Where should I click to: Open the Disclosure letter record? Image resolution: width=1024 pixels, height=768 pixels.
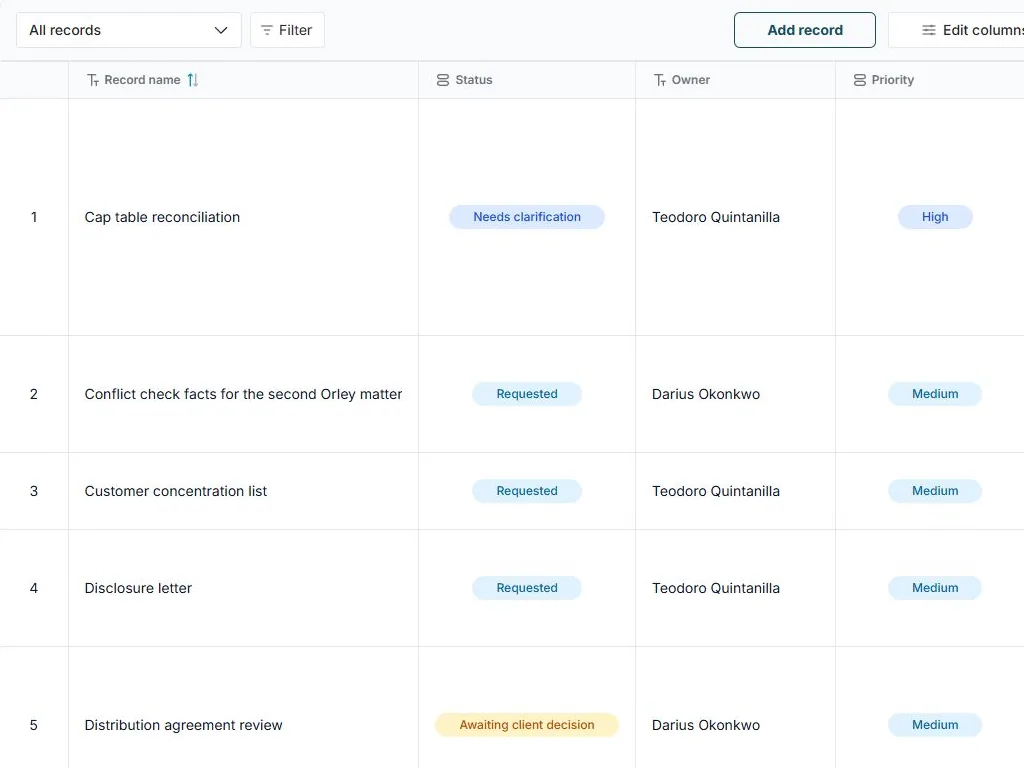click(x=138, y=588)
